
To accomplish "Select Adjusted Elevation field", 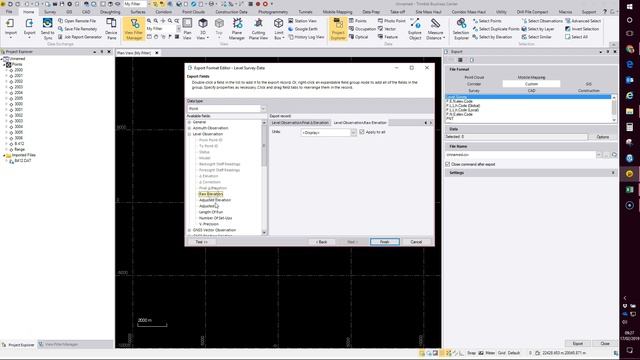I will point(215,200).
